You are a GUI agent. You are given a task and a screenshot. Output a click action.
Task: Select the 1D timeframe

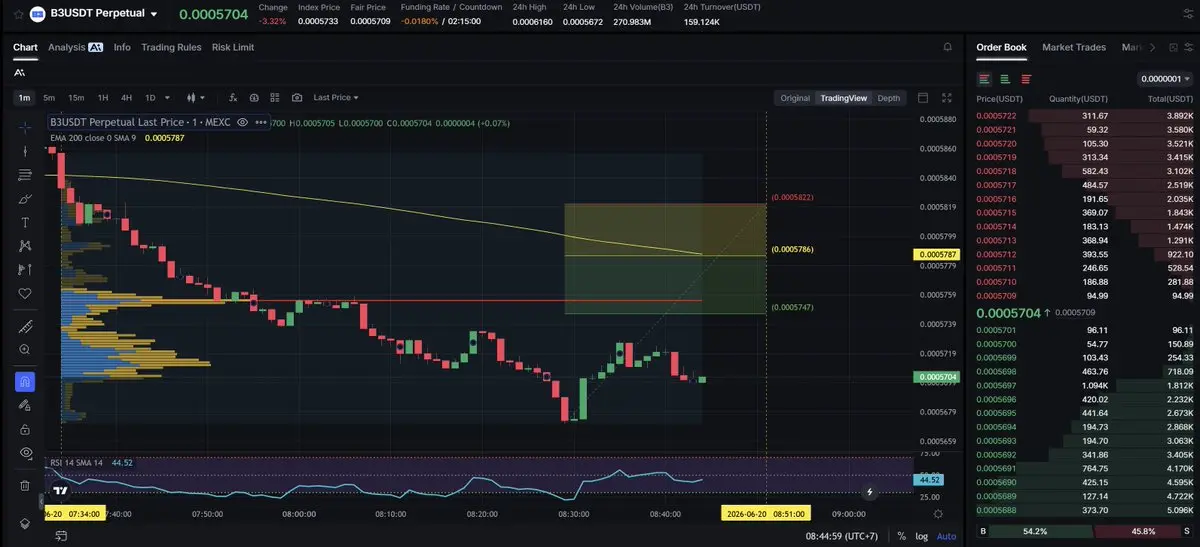point(150,98)
